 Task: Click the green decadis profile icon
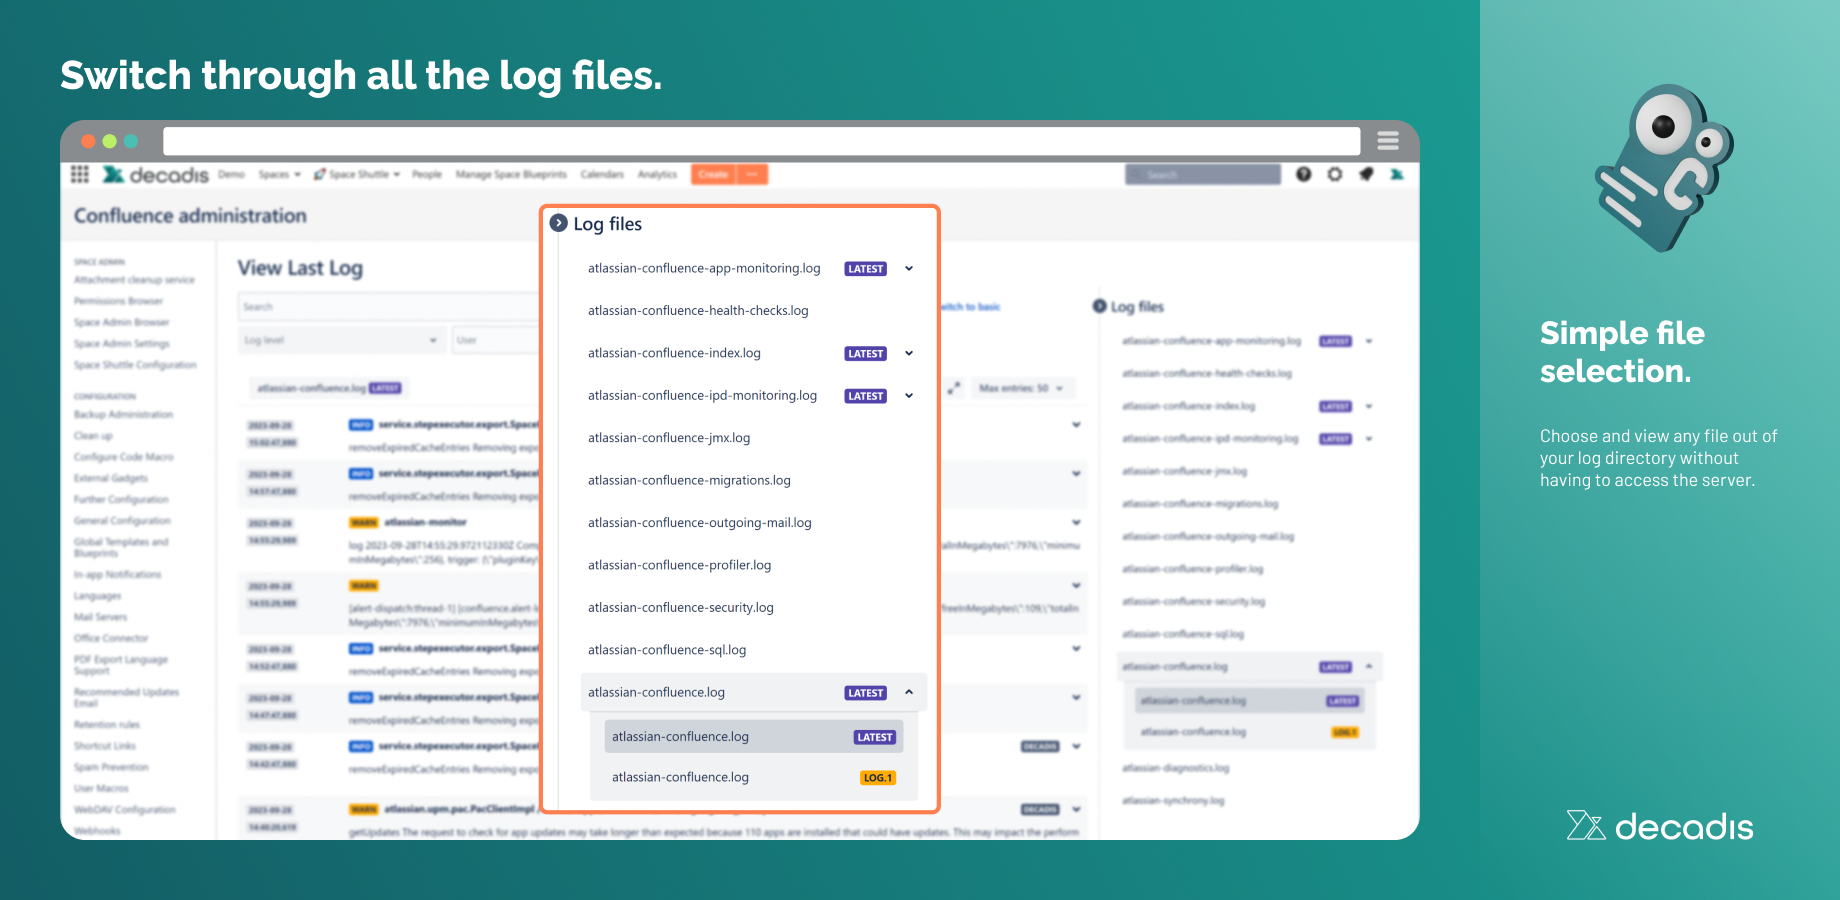click(1397, 174)
